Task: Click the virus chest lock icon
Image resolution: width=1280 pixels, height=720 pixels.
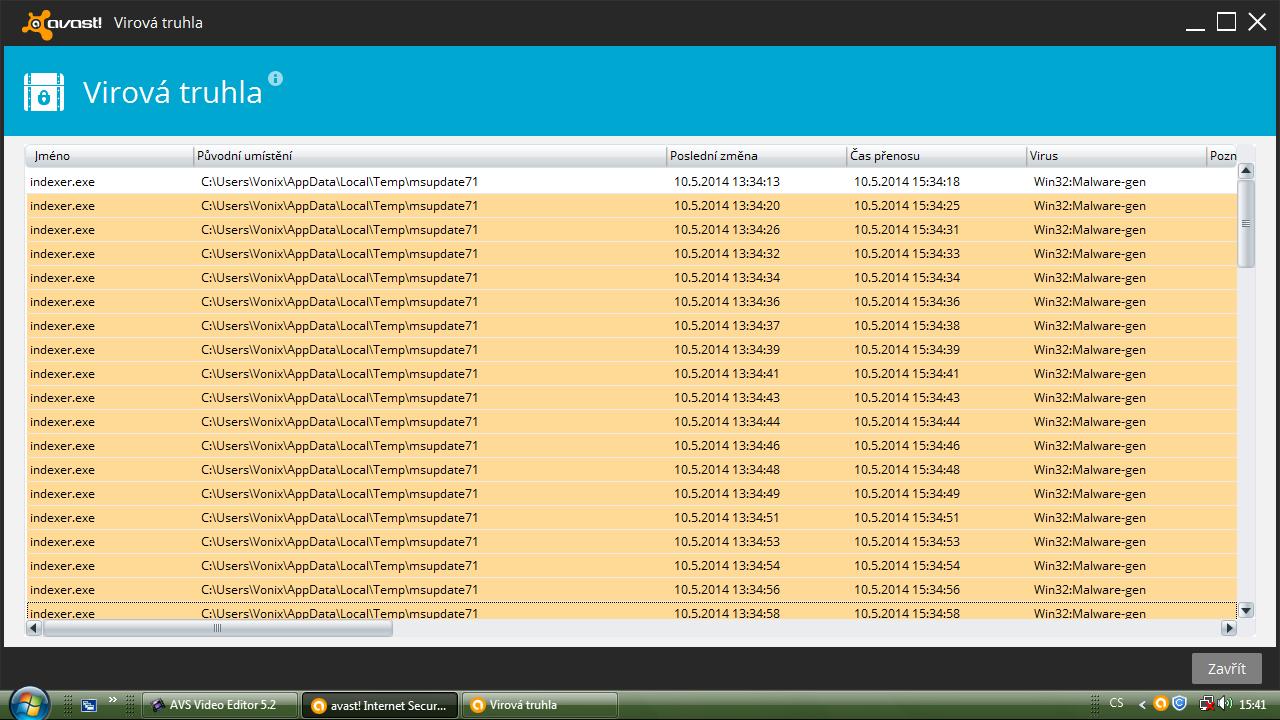Action: (44, 92)
